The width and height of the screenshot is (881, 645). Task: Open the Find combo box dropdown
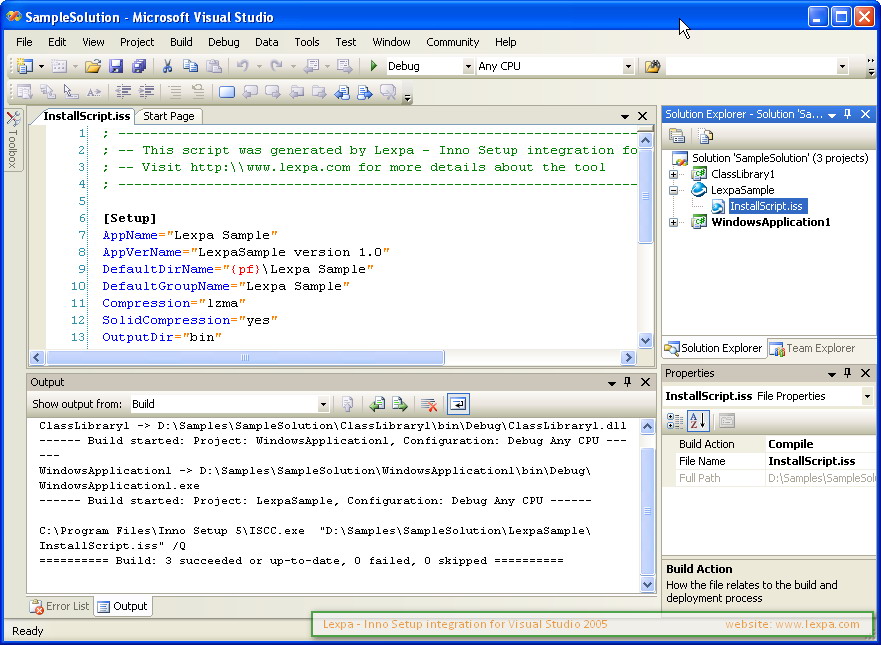(842, 67)
